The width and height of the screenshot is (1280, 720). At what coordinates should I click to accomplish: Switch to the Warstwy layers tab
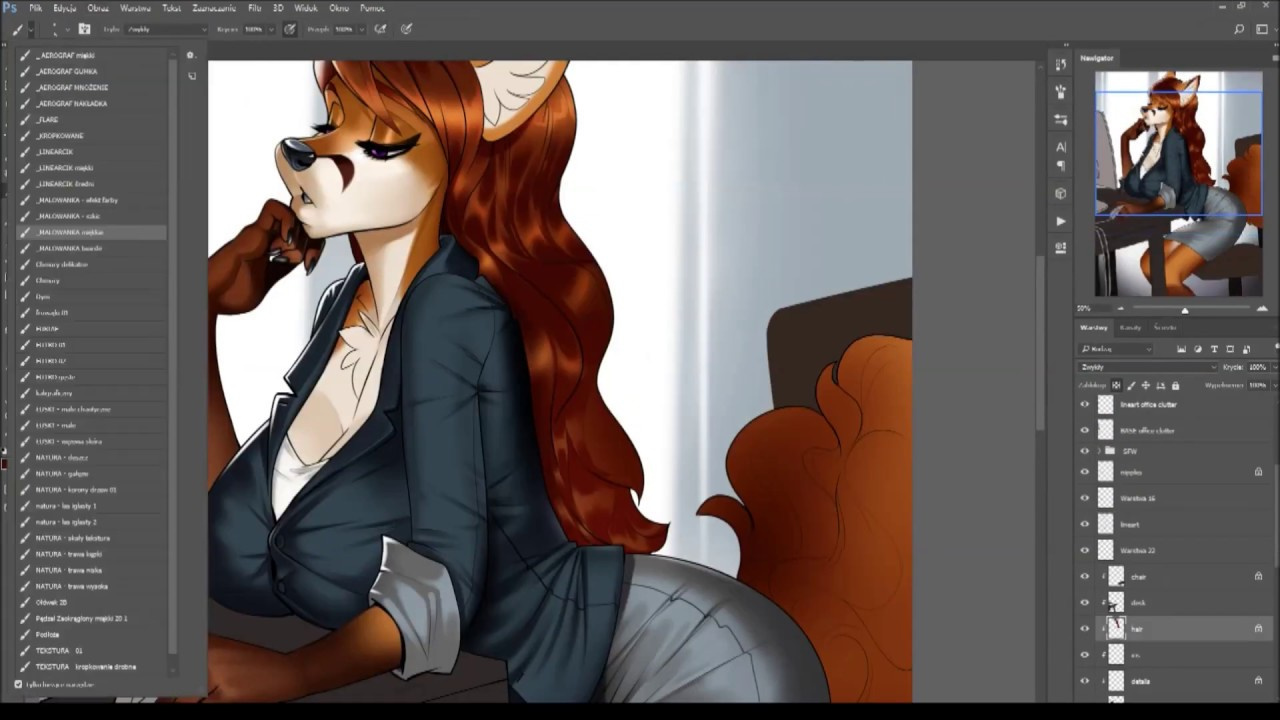[x=1093, y=327]
